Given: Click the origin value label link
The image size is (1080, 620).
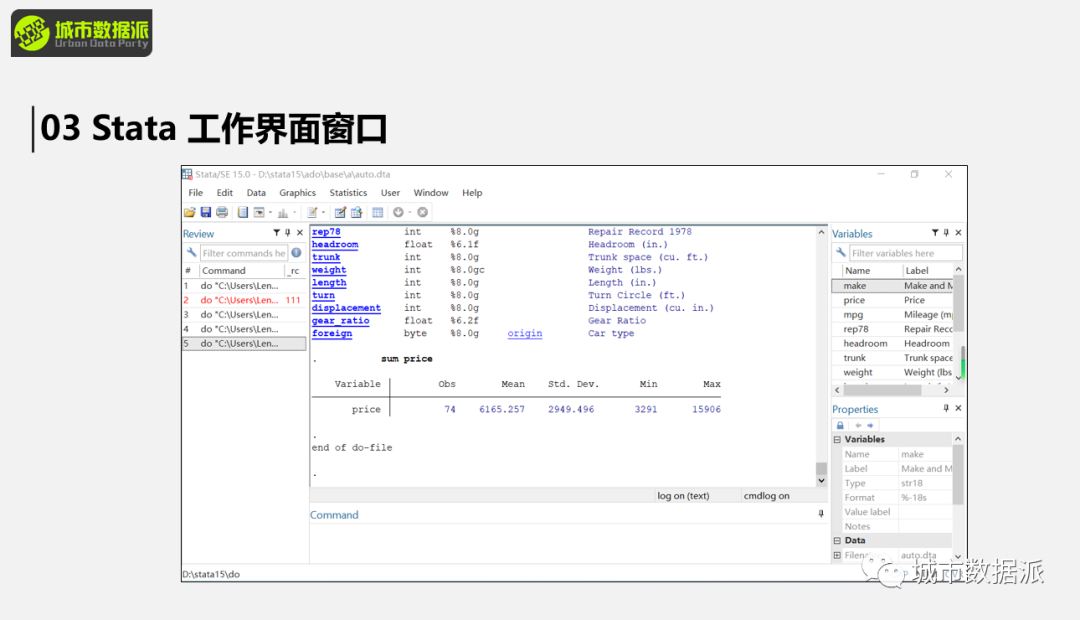Looking at the screenshot, I should click(525, 333).
